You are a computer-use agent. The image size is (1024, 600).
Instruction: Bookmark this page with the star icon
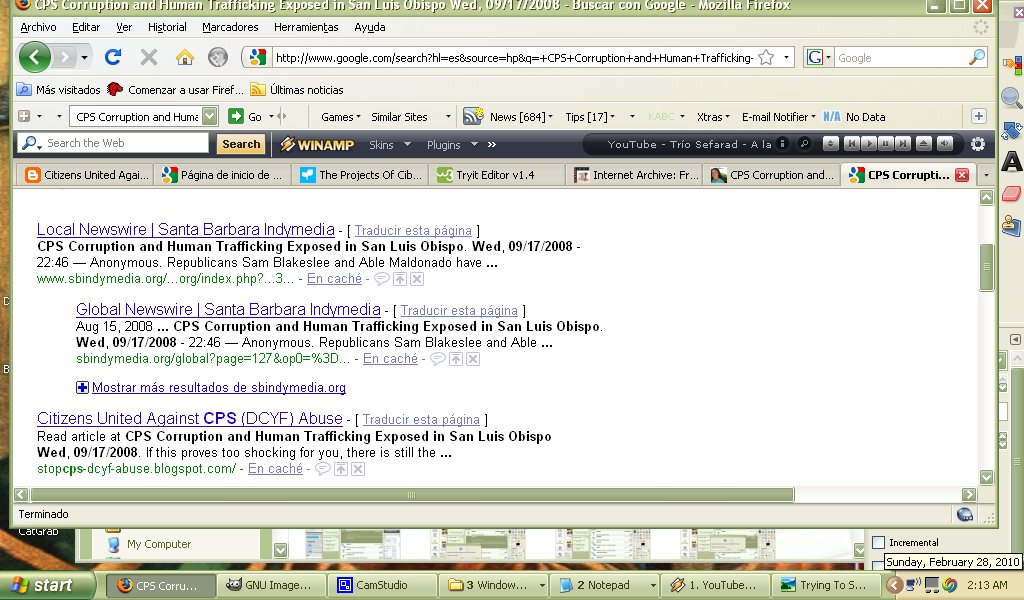766,57
